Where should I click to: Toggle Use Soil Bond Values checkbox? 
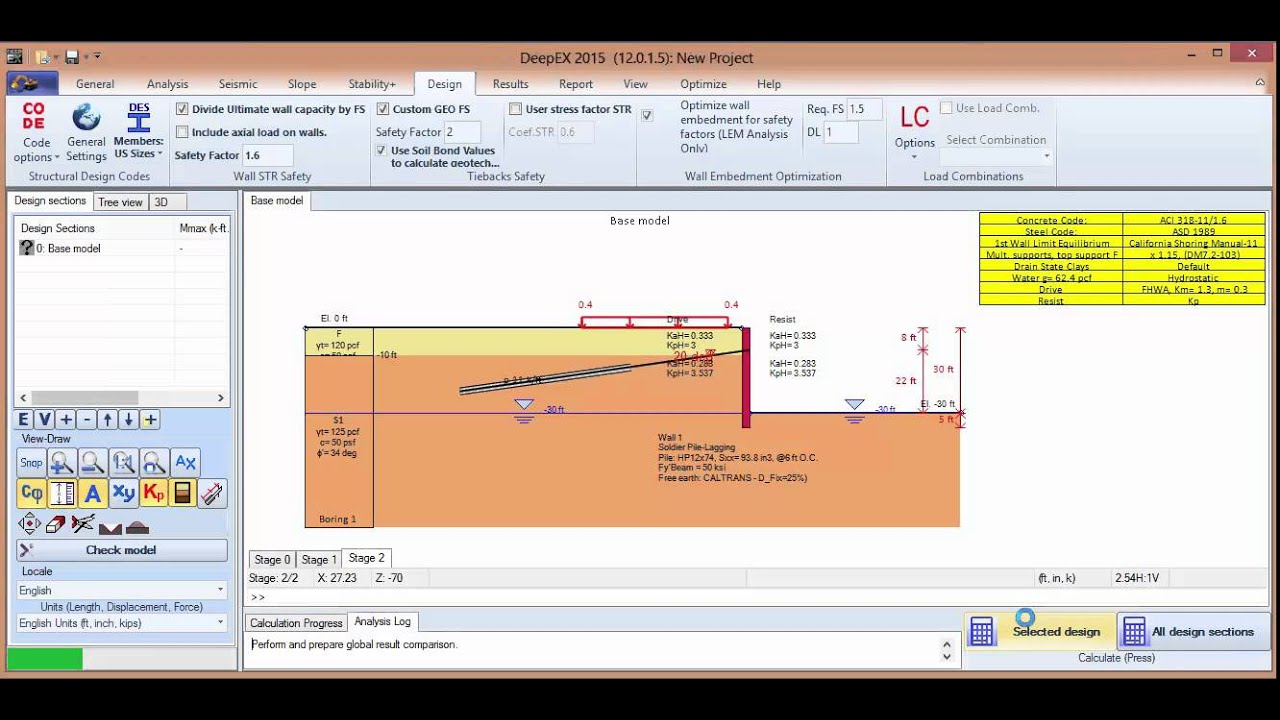pyautogui.click(x=381, y=150)
